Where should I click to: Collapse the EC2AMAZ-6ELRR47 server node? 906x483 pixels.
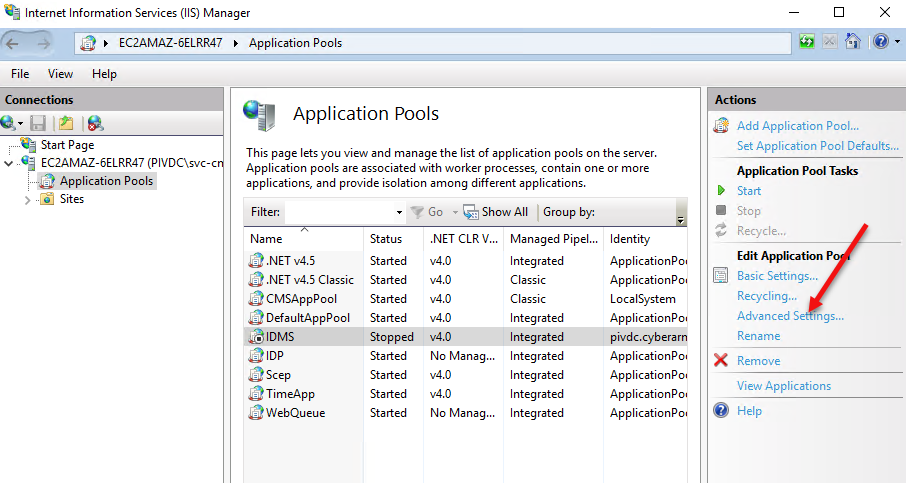coord(8,163)
